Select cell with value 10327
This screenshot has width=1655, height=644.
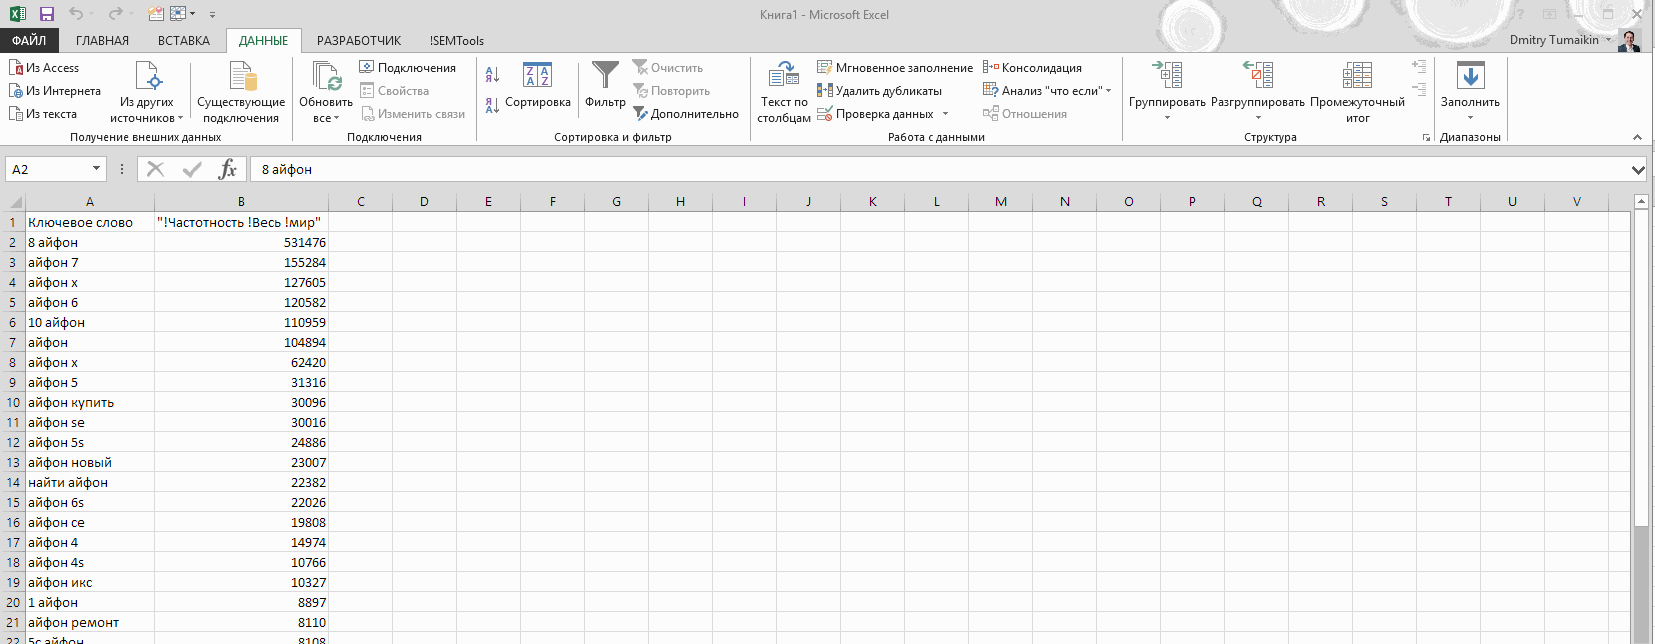(241, 582)
